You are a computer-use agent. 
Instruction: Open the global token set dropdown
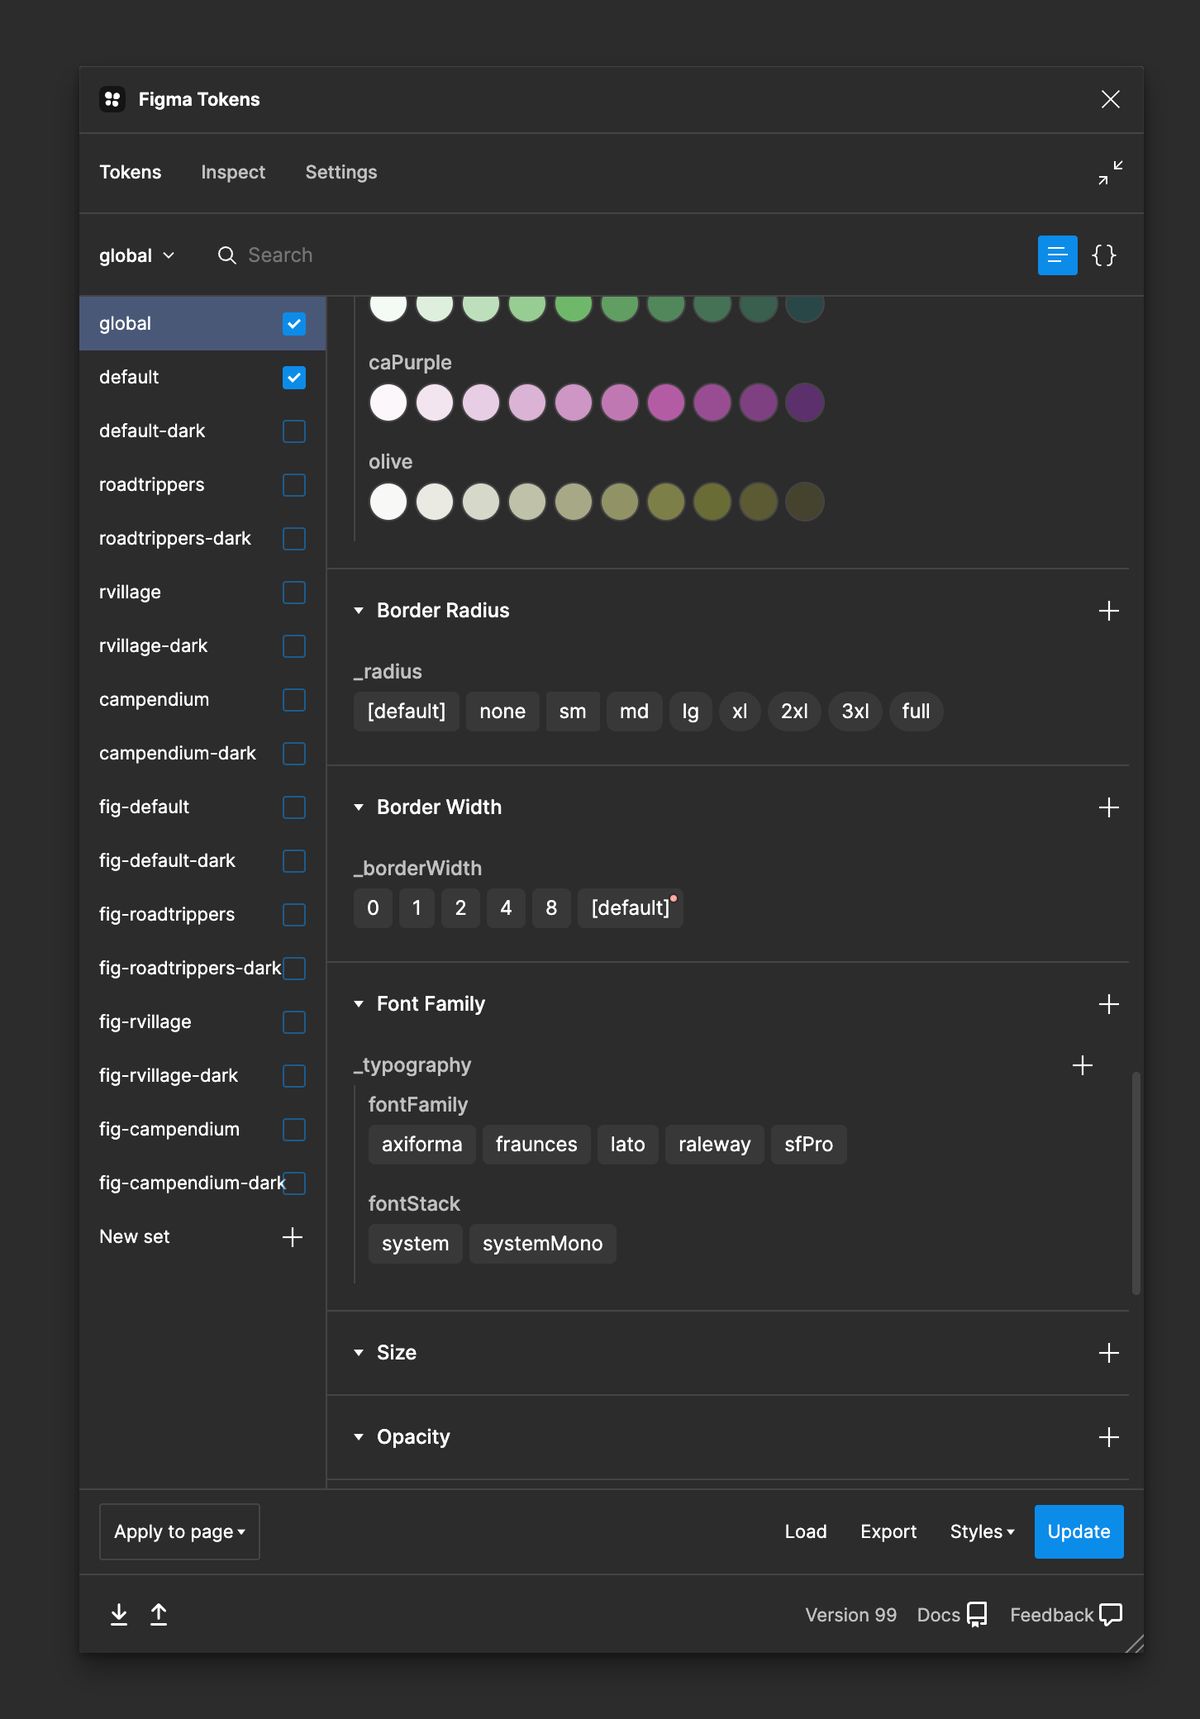[137, 256]
